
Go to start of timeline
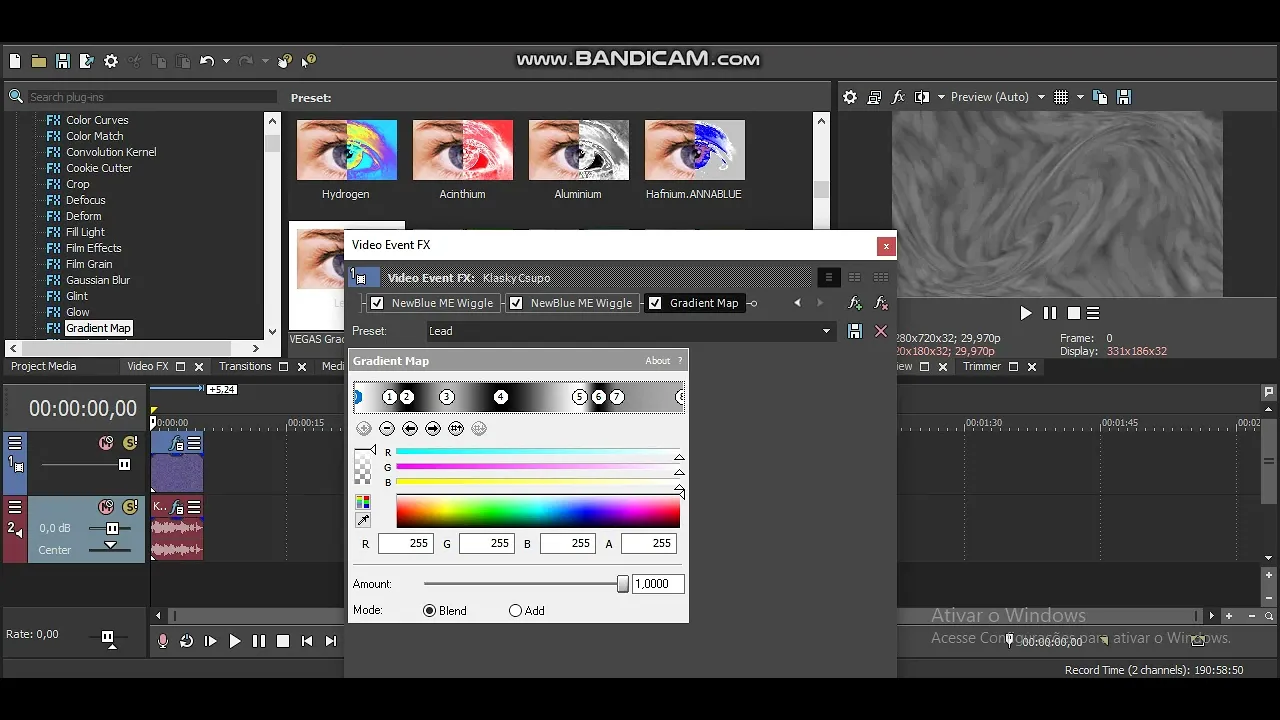point(307,641)
